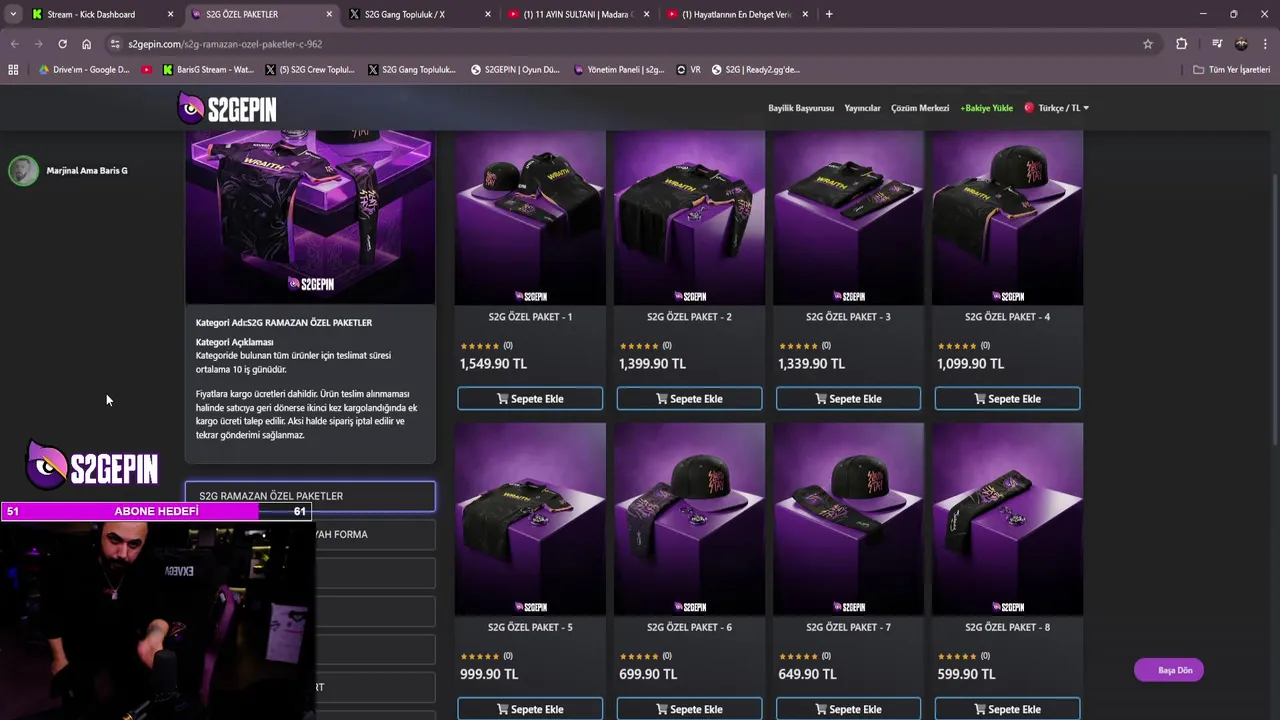Add S2G ÖZEL PAKET - 4 to cart

[1007, 398]
